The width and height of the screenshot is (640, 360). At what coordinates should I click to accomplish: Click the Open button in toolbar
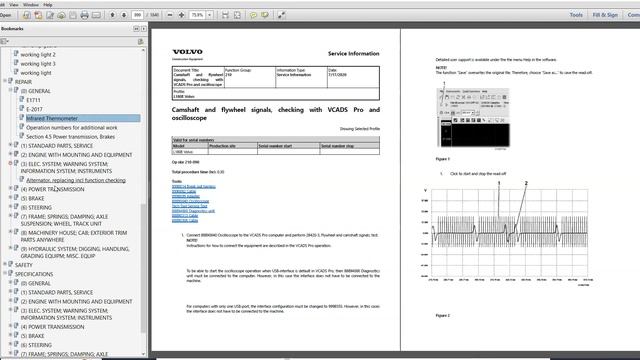click(x=6, y=15)
